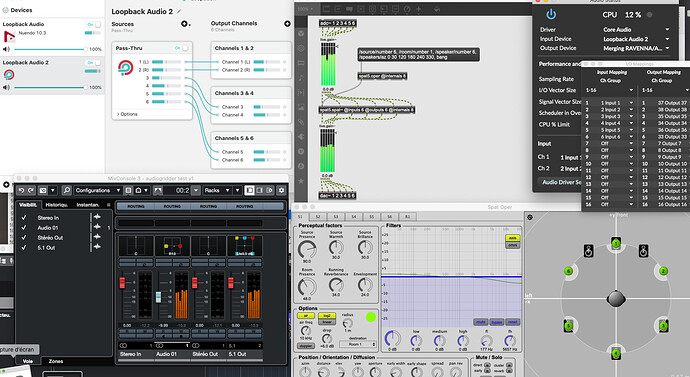The height and width of the screenshot is (377, 690).
Task: Open the Racks dropdown in MixConsole
Action: [217, 190]
